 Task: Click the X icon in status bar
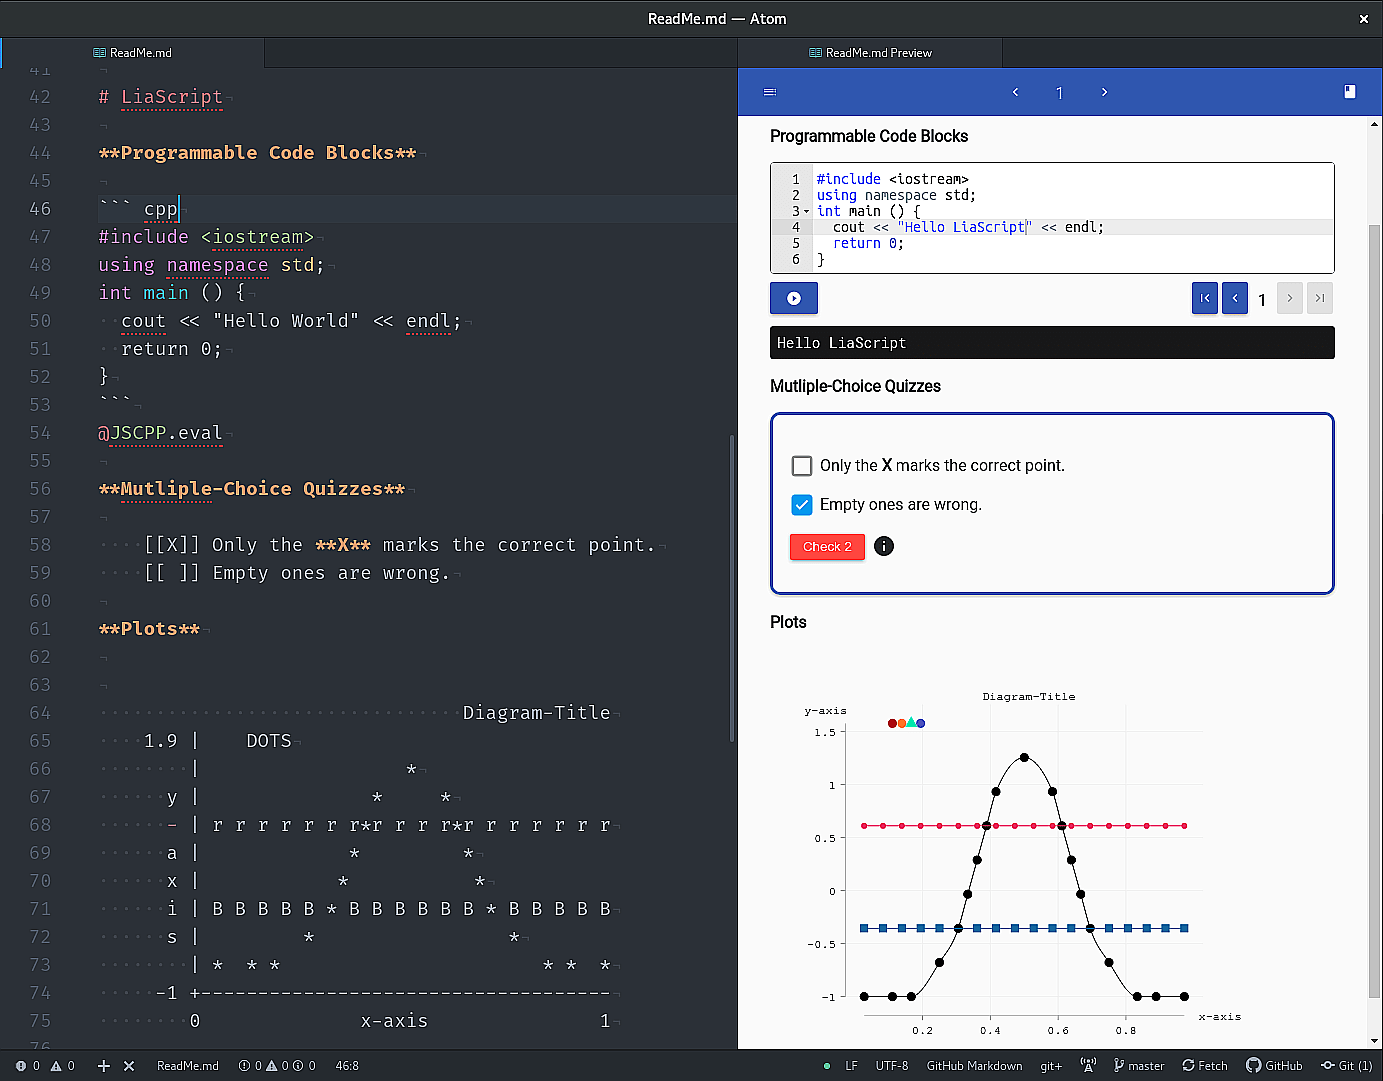tap(129, 1066)
